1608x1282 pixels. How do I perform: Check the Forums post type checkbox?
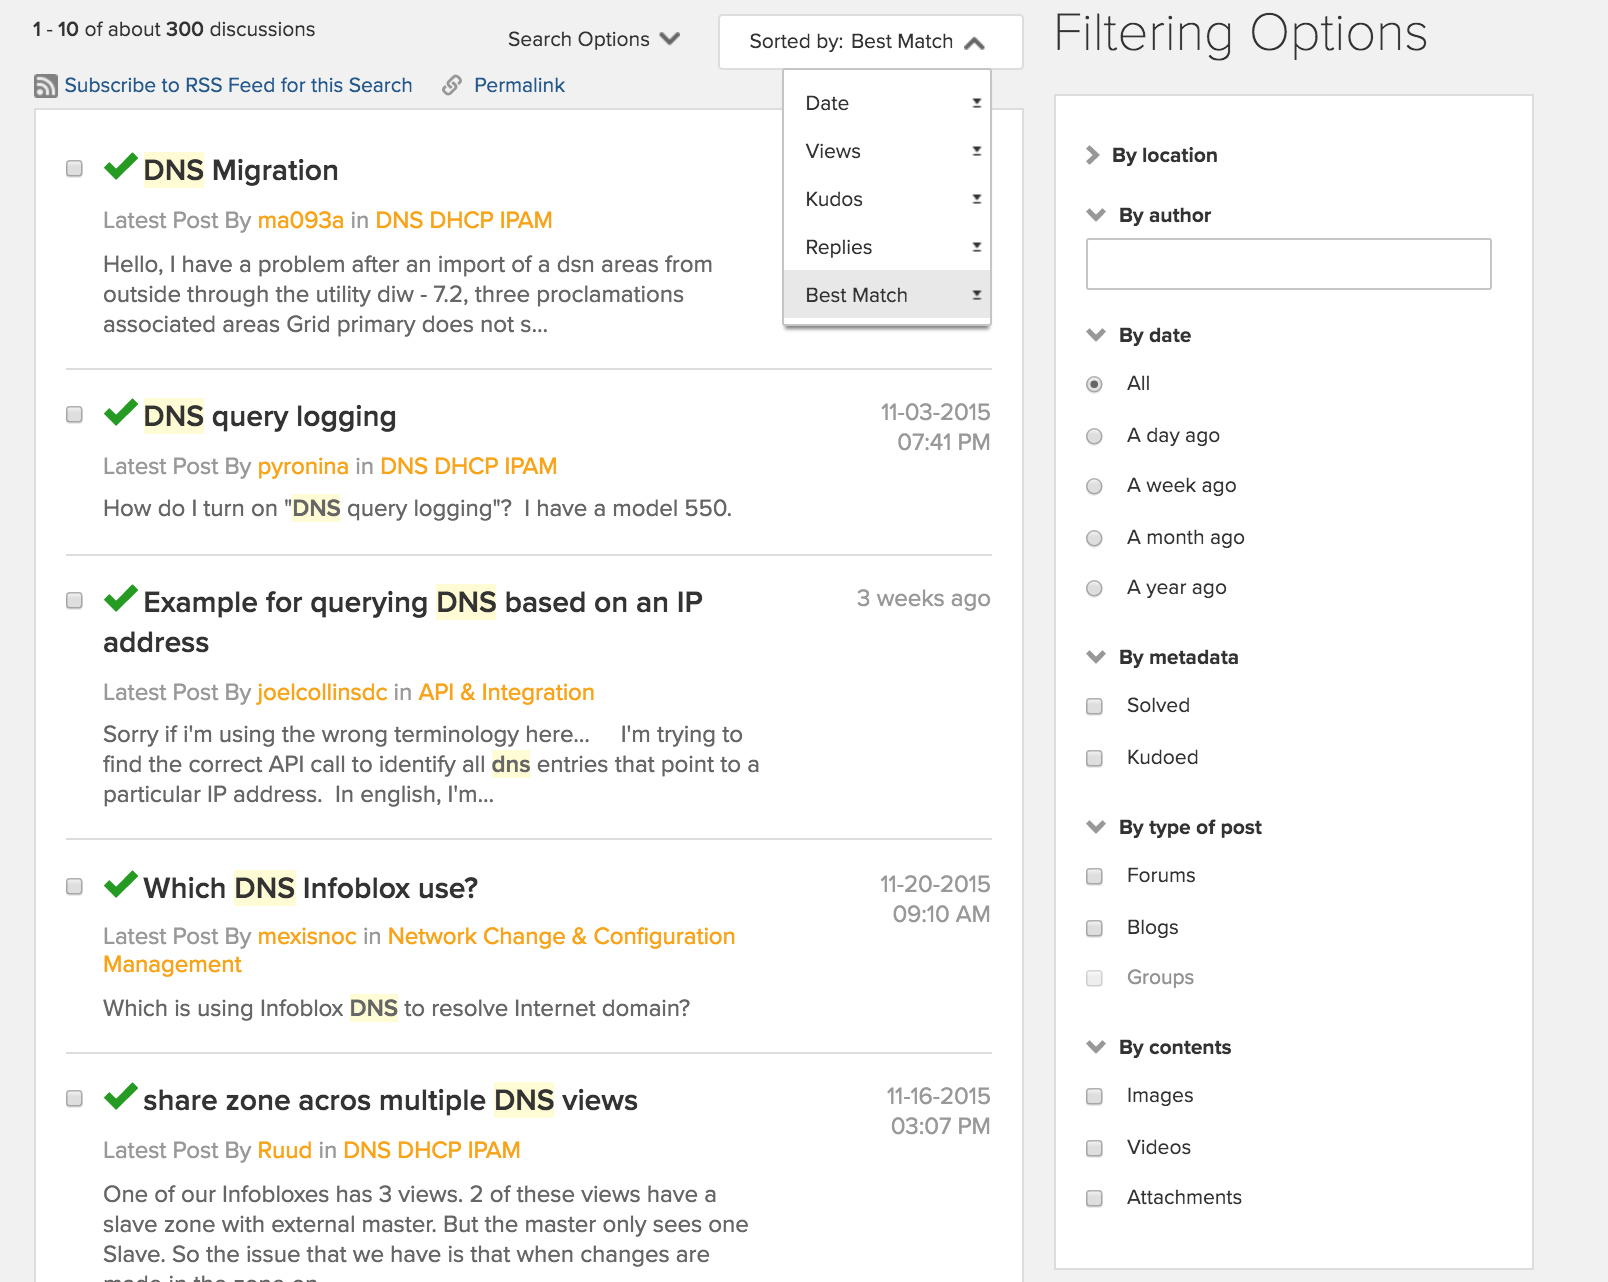1095,877
